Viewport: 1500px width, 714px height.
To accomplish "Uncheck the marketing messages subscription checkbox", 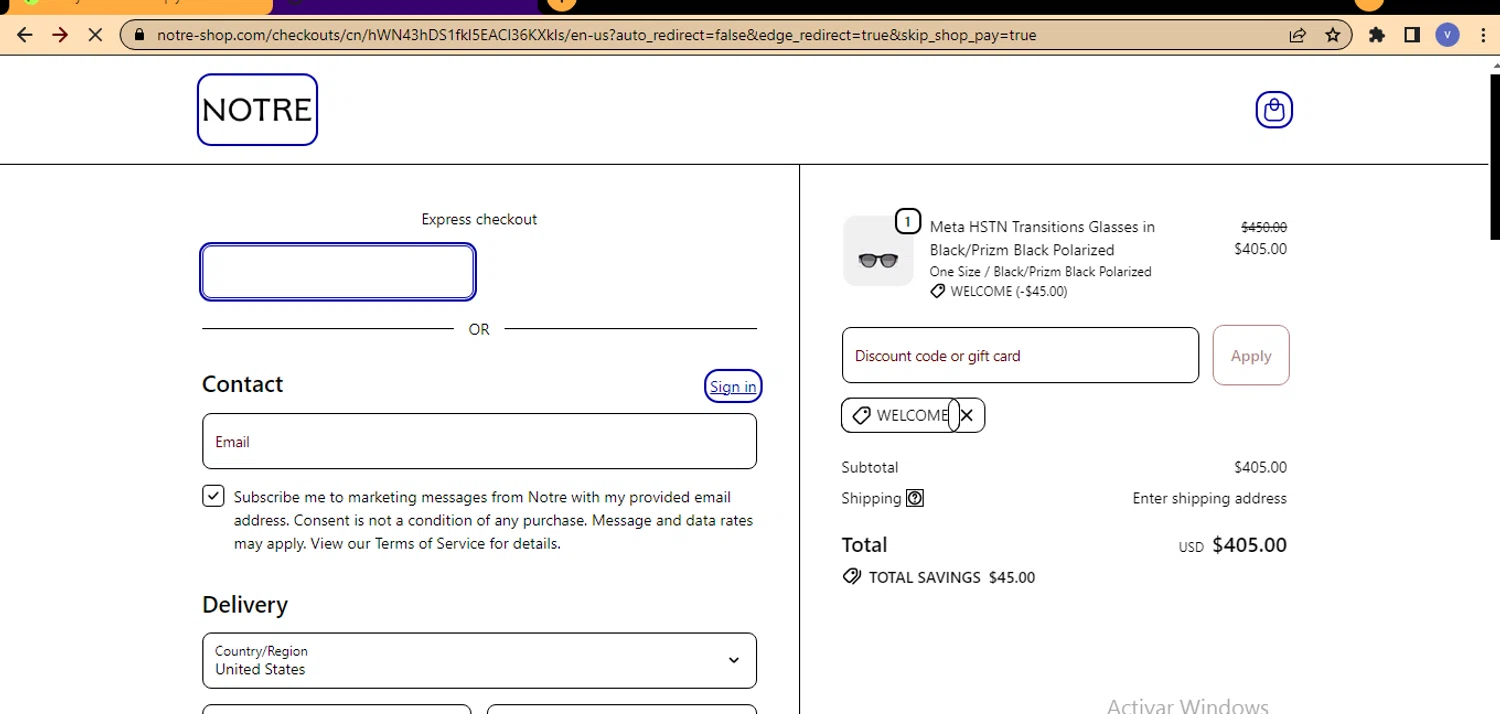I will (213, 496).
